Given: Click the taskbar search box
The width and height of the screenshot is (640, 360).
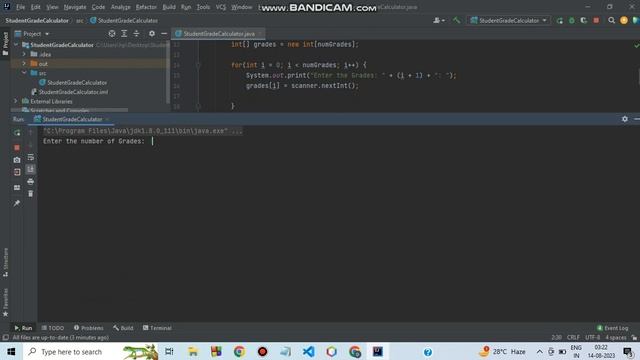Looking at the screenshot, I should point(91,351).
